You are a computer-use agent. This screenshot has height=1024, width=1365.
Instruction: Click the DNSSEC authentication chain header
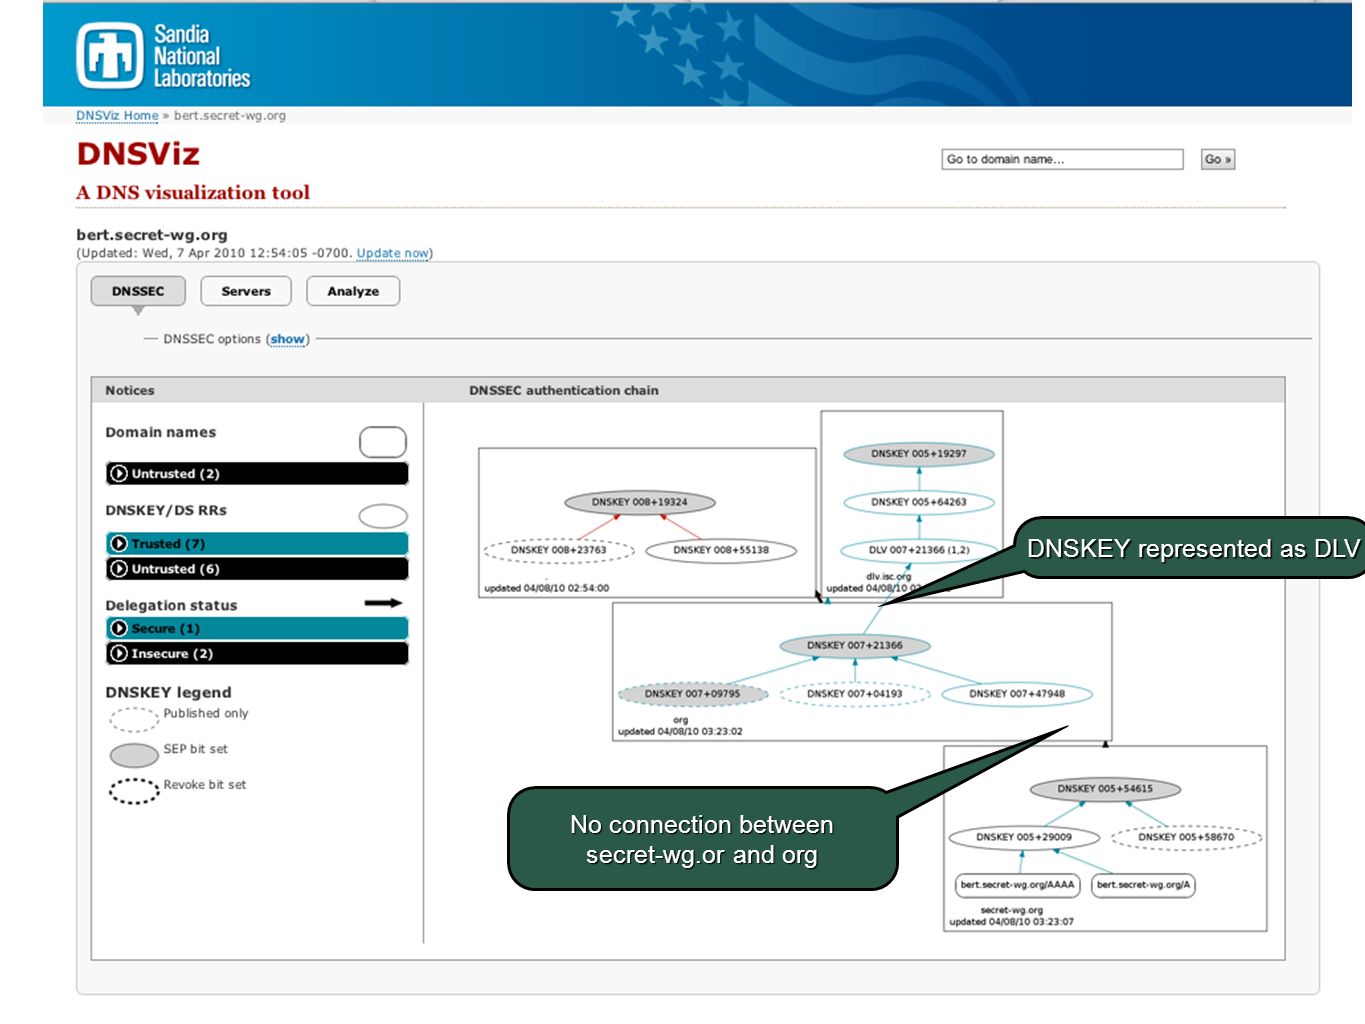point(564,390)
